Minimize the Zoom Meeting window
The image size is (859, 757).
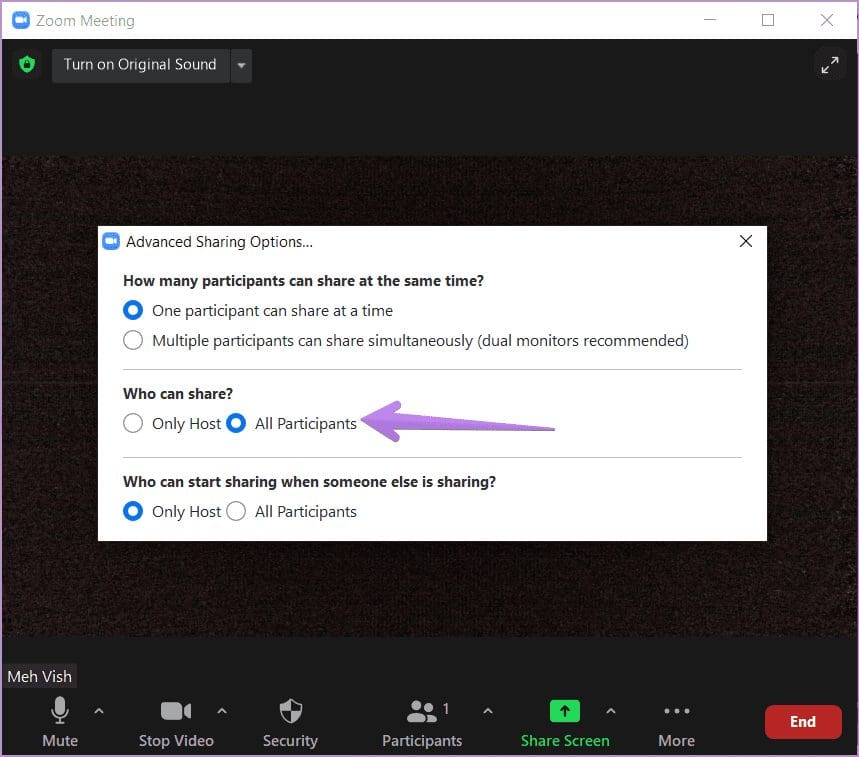710,20
